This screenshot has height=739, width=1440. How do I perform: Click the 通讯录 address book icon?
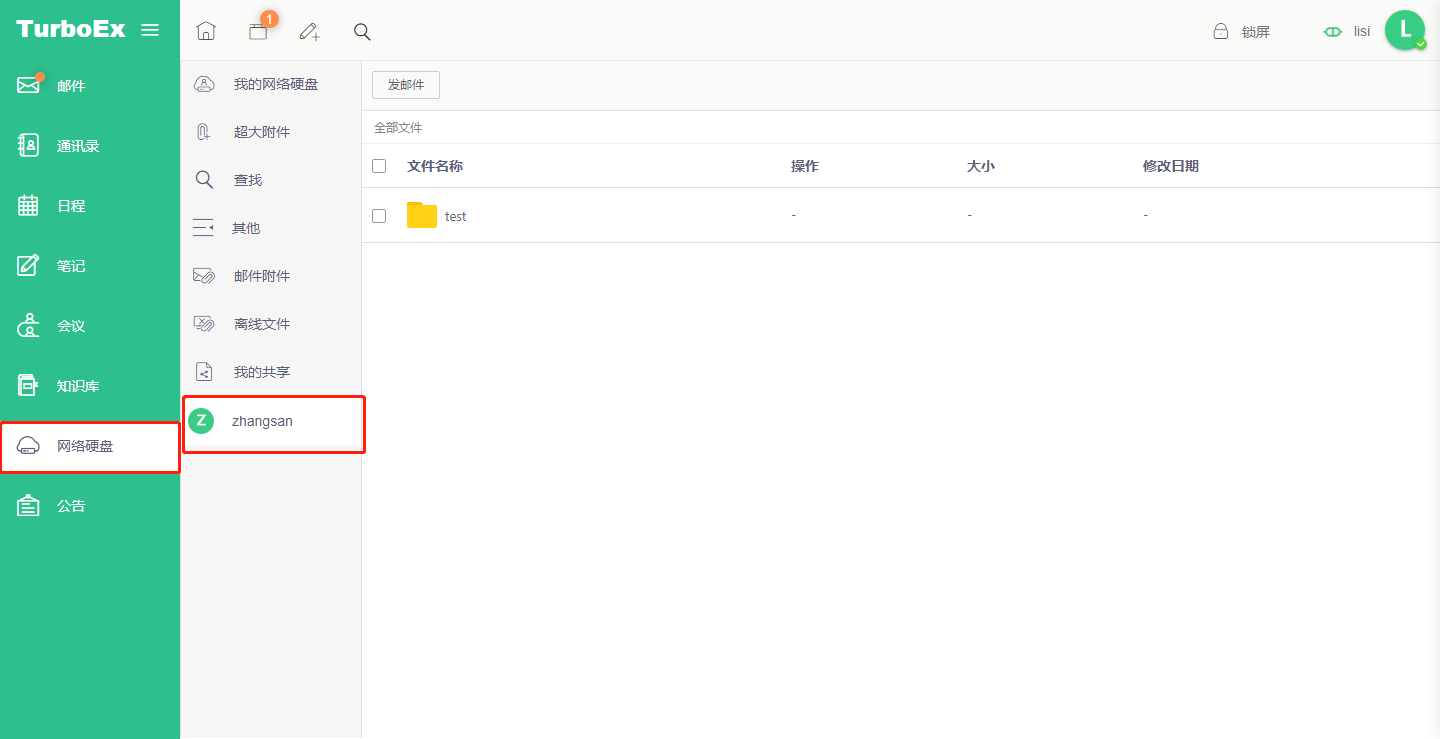[x=28, y=145]
